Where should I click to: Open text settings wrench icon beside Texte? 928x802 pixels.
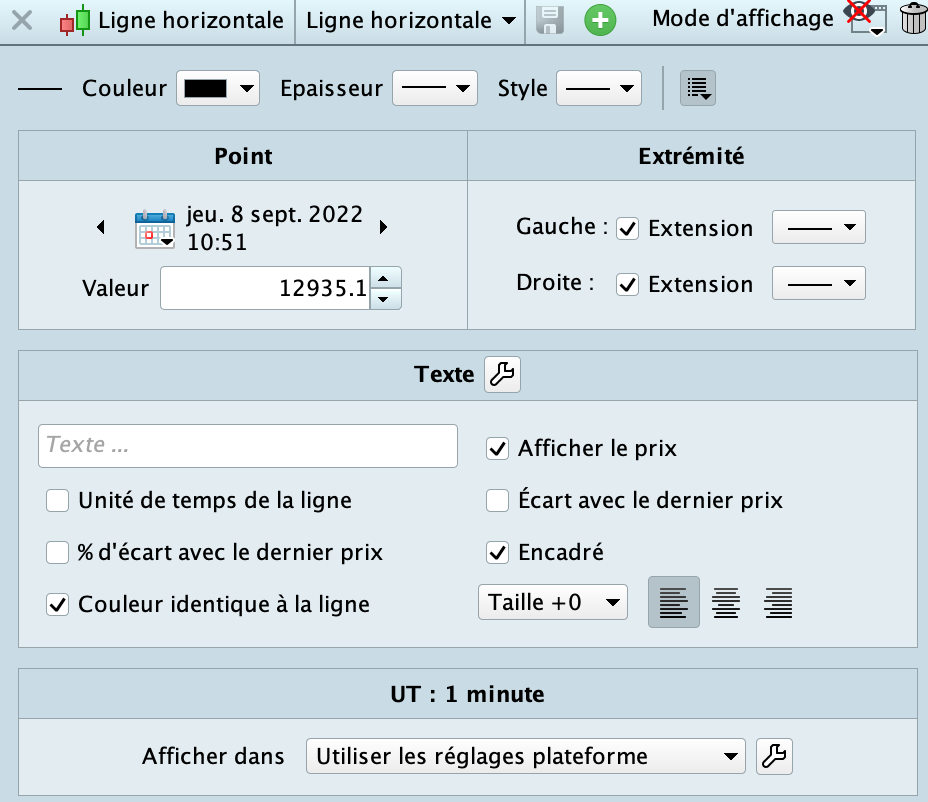502,375
